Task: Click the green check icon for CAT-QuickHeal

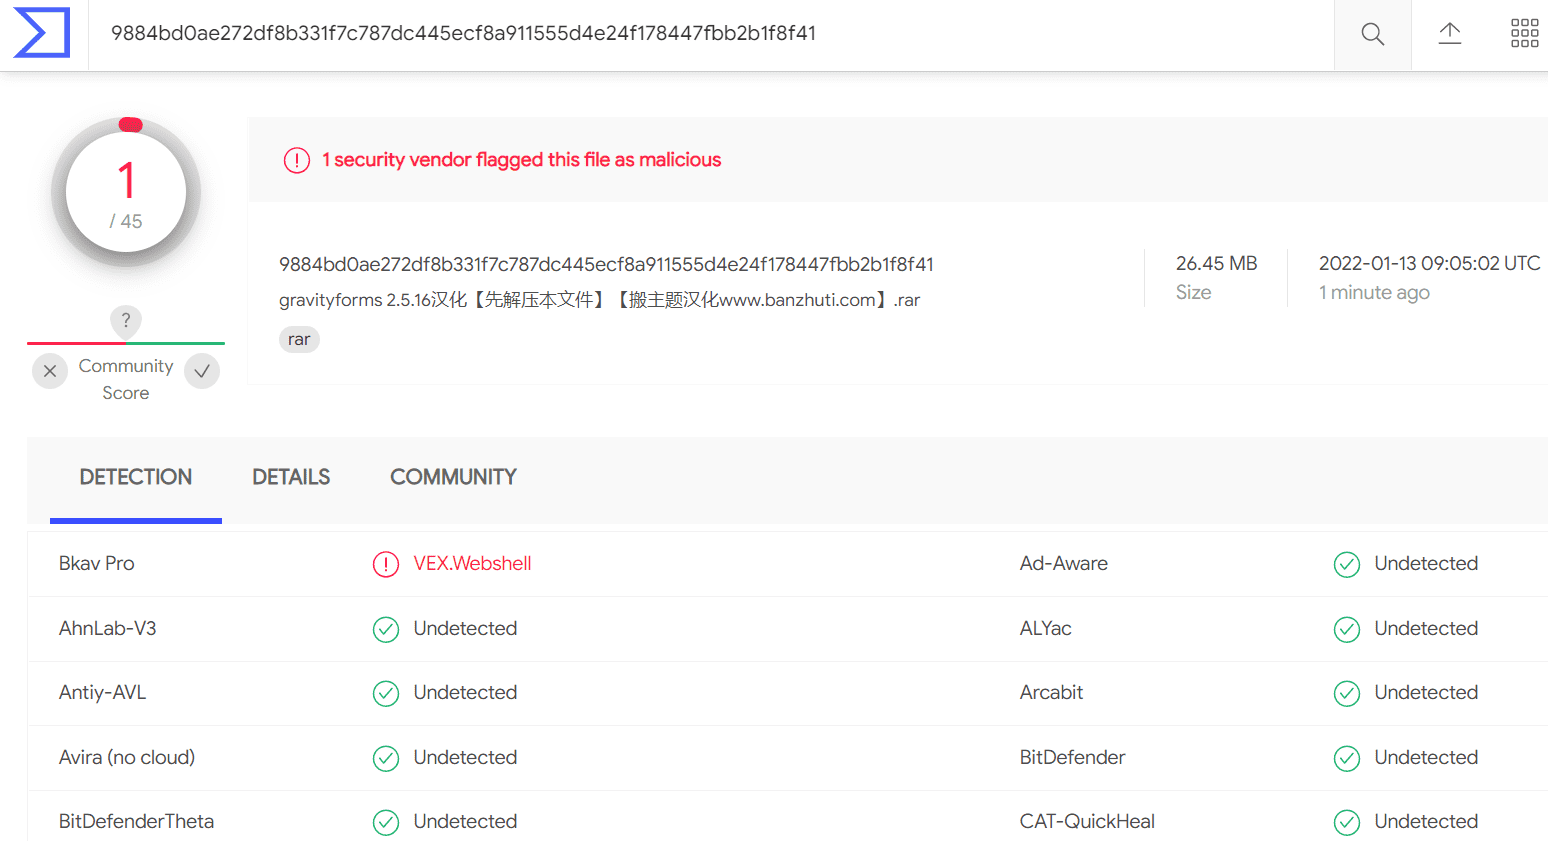Action: [x=1347, y=822]
